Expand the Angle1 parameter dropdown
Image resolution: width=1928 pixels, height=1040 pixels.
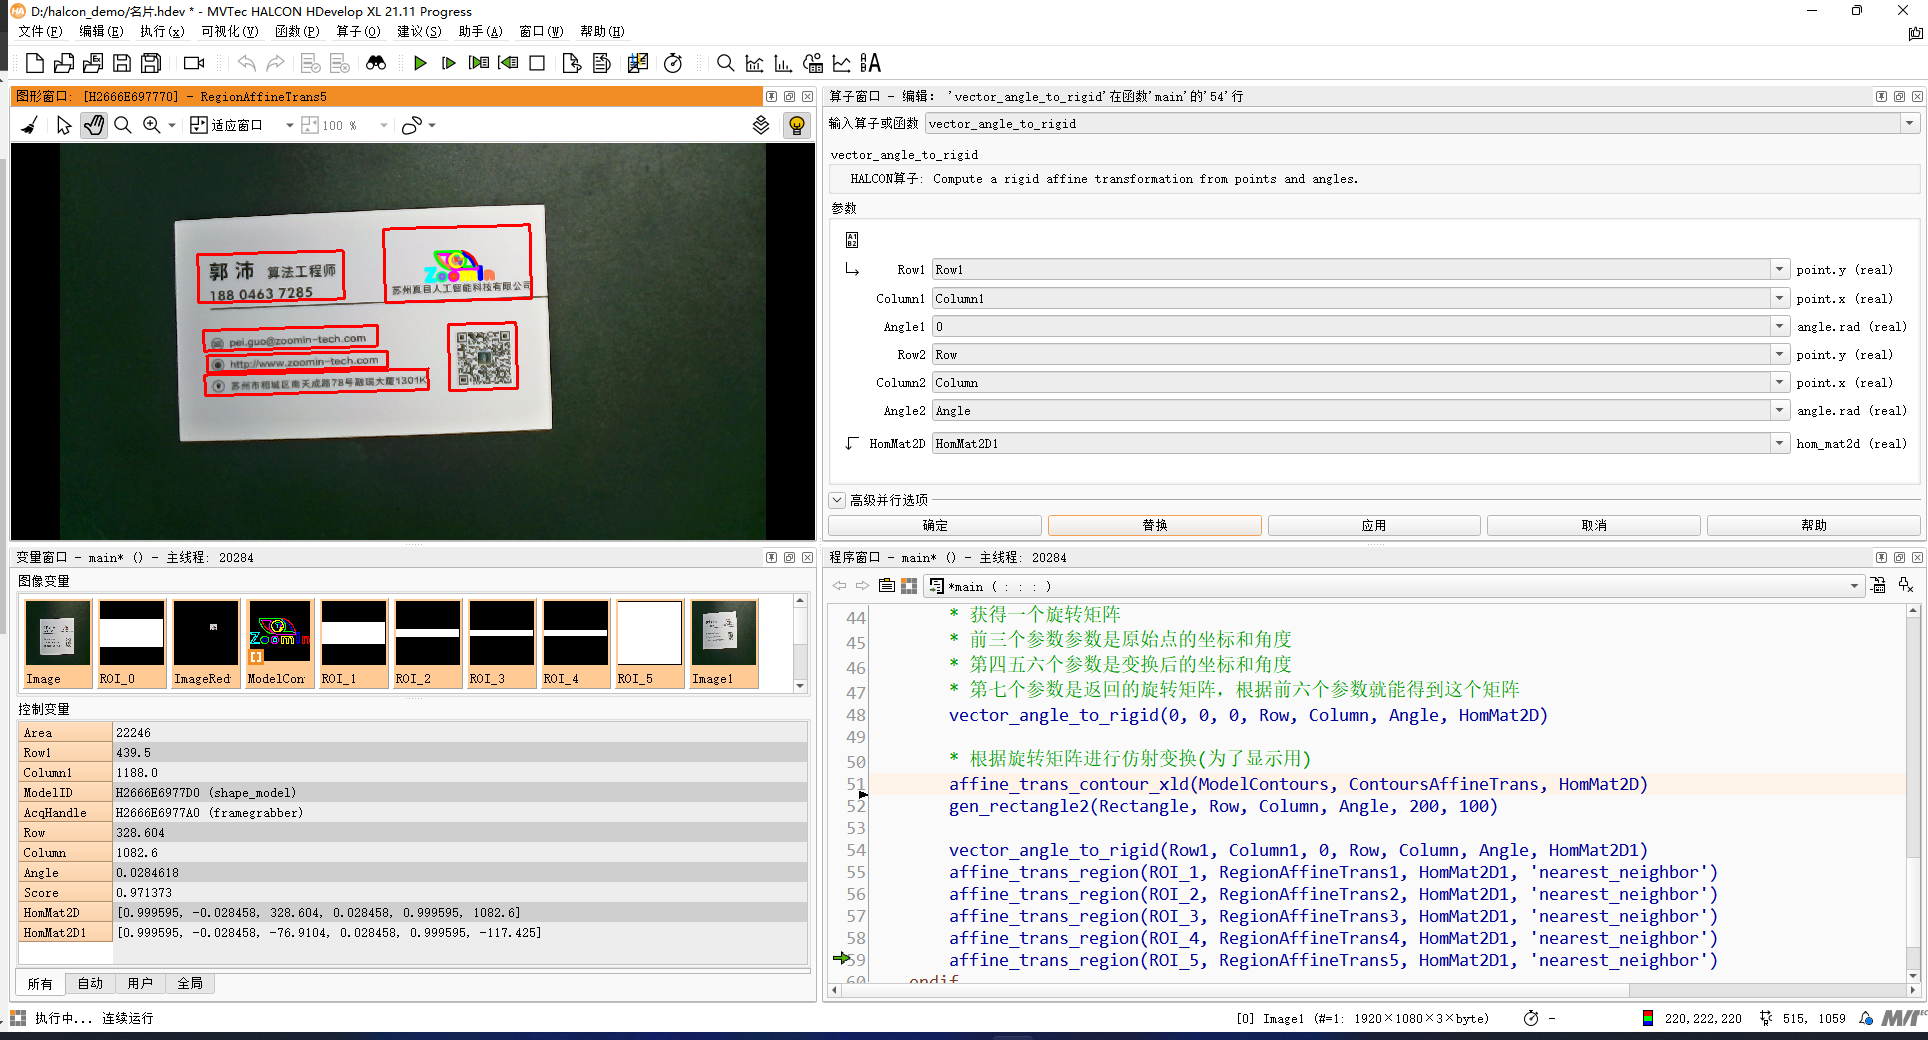click(x=1779, y=327)
